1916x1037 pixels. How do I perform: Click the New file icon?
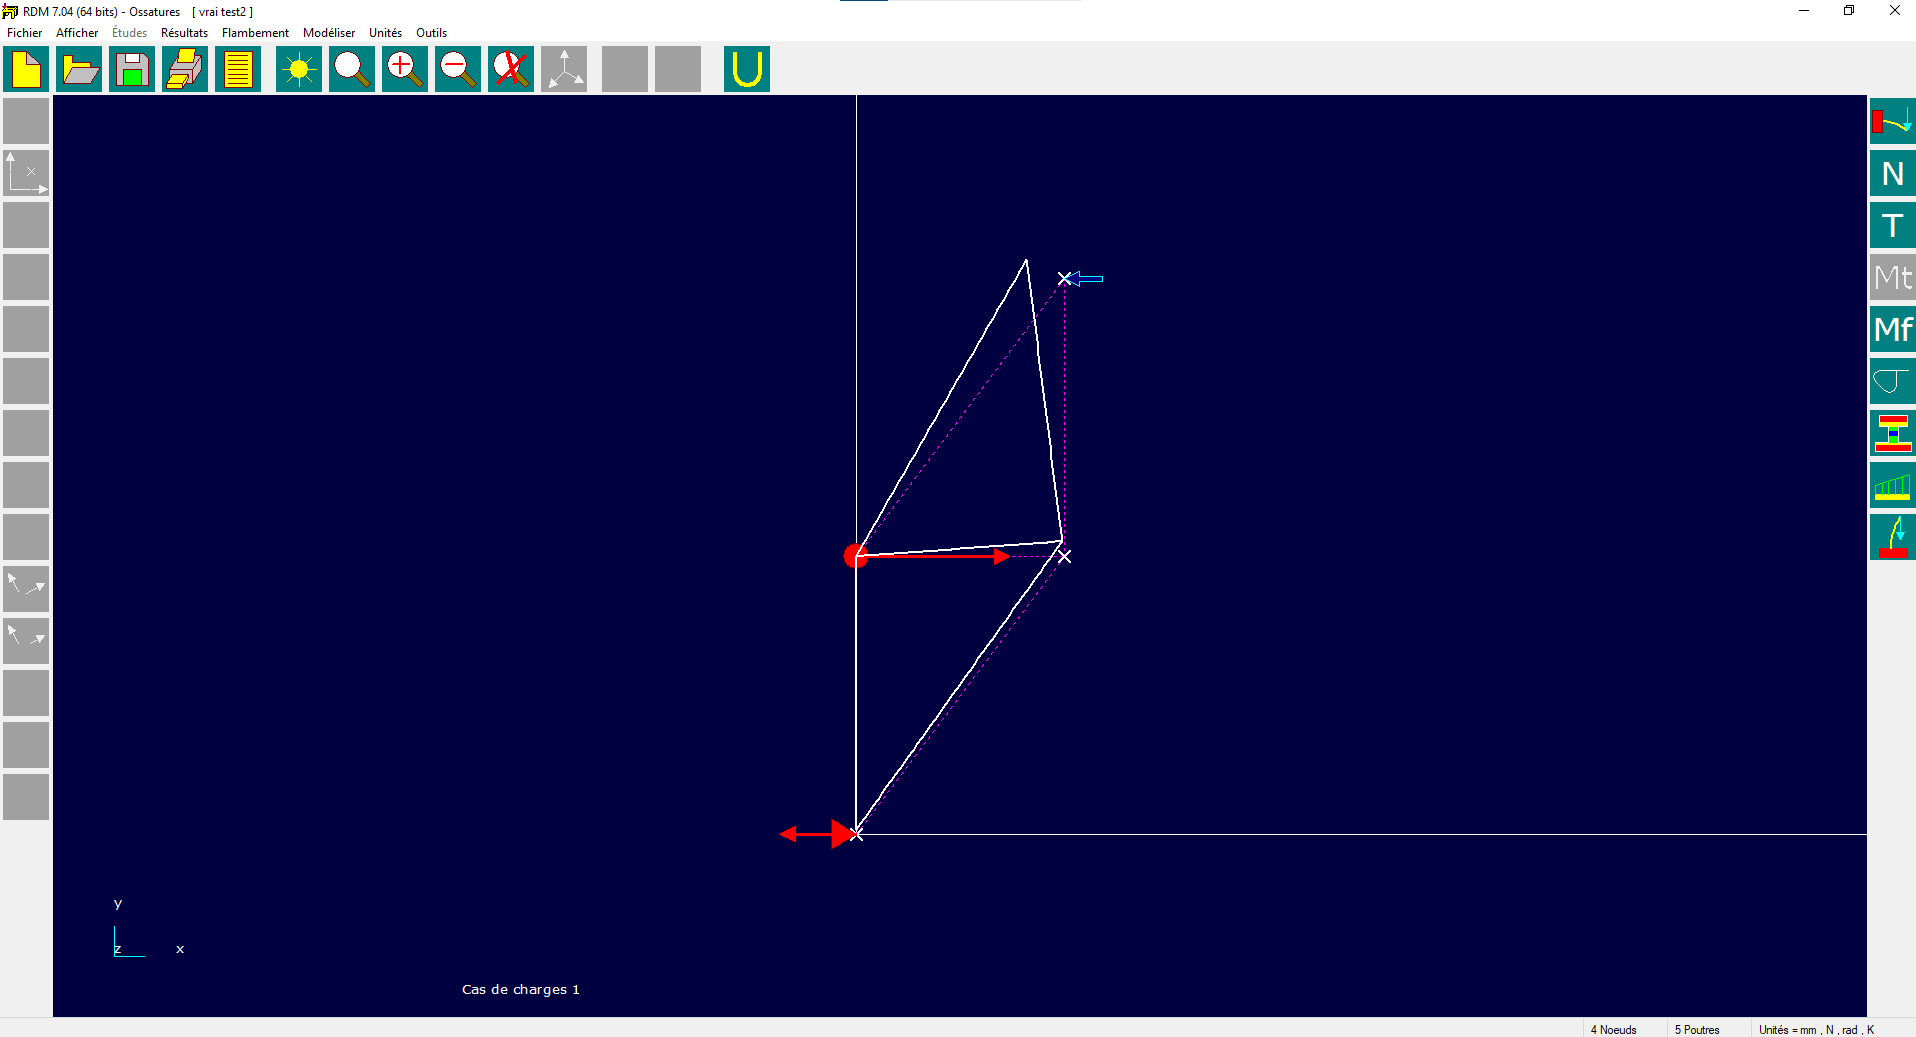point(26,69)
